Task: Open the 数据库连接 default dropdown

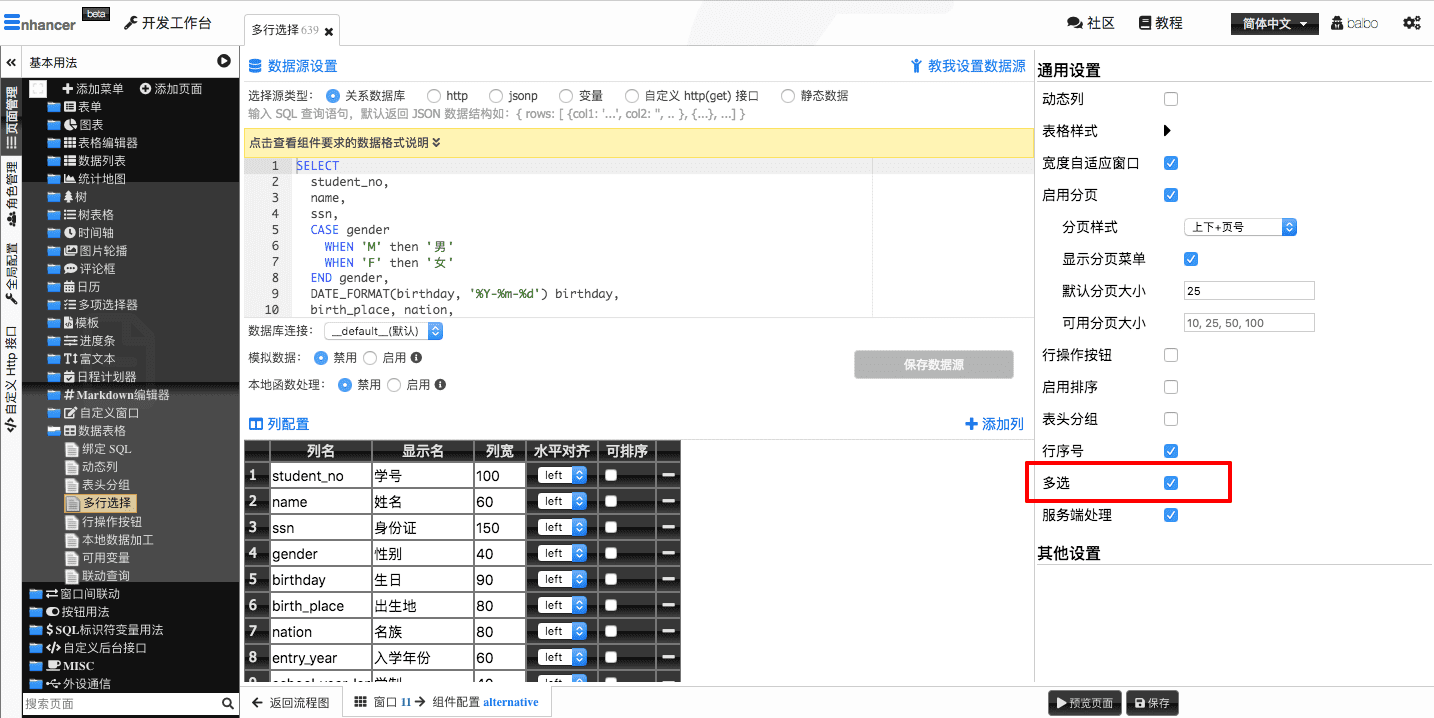Action: (x=383, y=331)
